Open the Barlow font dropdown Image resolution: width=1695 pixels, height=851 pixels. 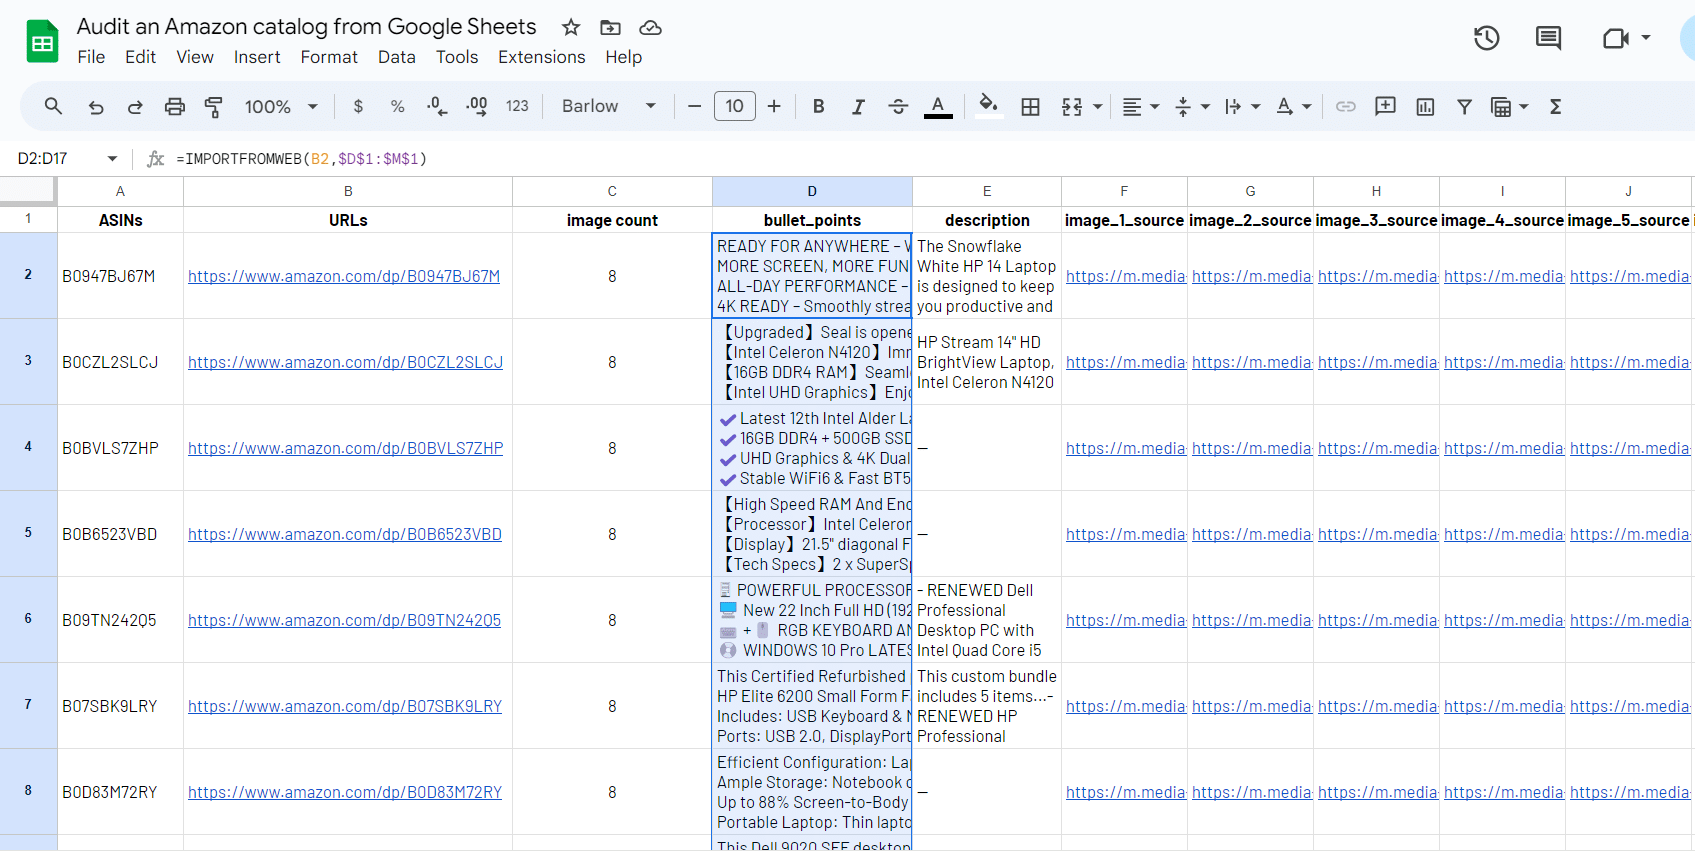[x=608, y=107]
